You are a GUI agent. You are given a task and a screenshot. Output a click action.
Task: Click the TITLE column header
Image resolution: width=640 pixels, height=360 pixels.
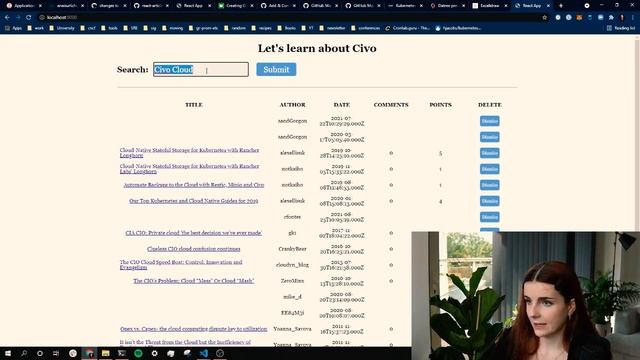pos(194,105)
